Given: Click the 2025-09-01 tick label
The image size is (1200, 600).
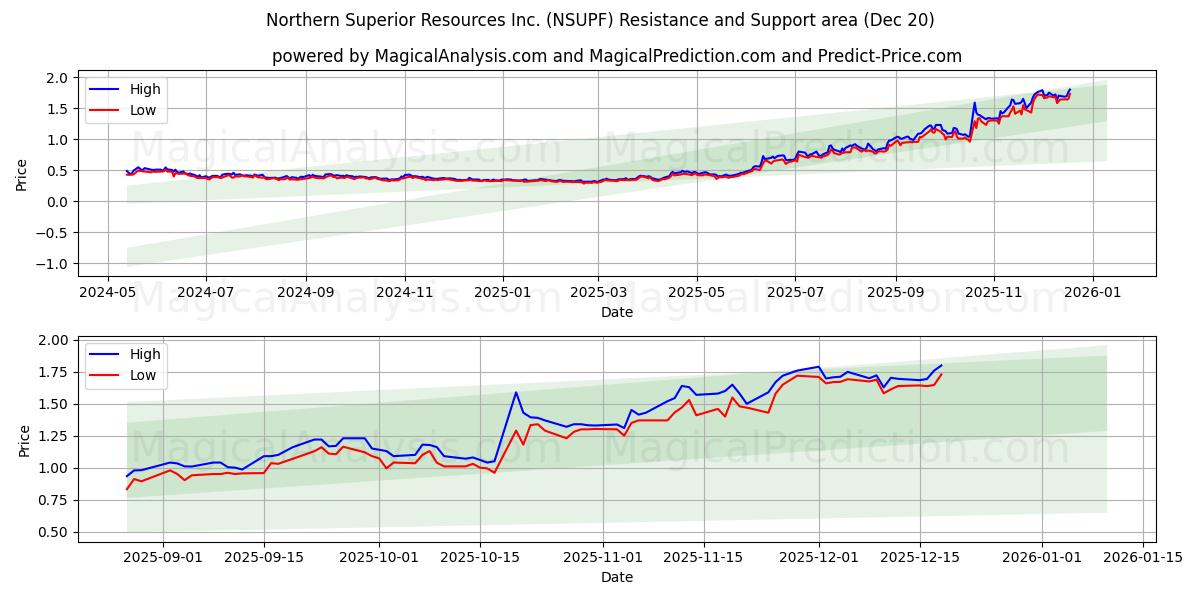Looking at the screenshot, I should pyautogui.click(x=163, y=559).
